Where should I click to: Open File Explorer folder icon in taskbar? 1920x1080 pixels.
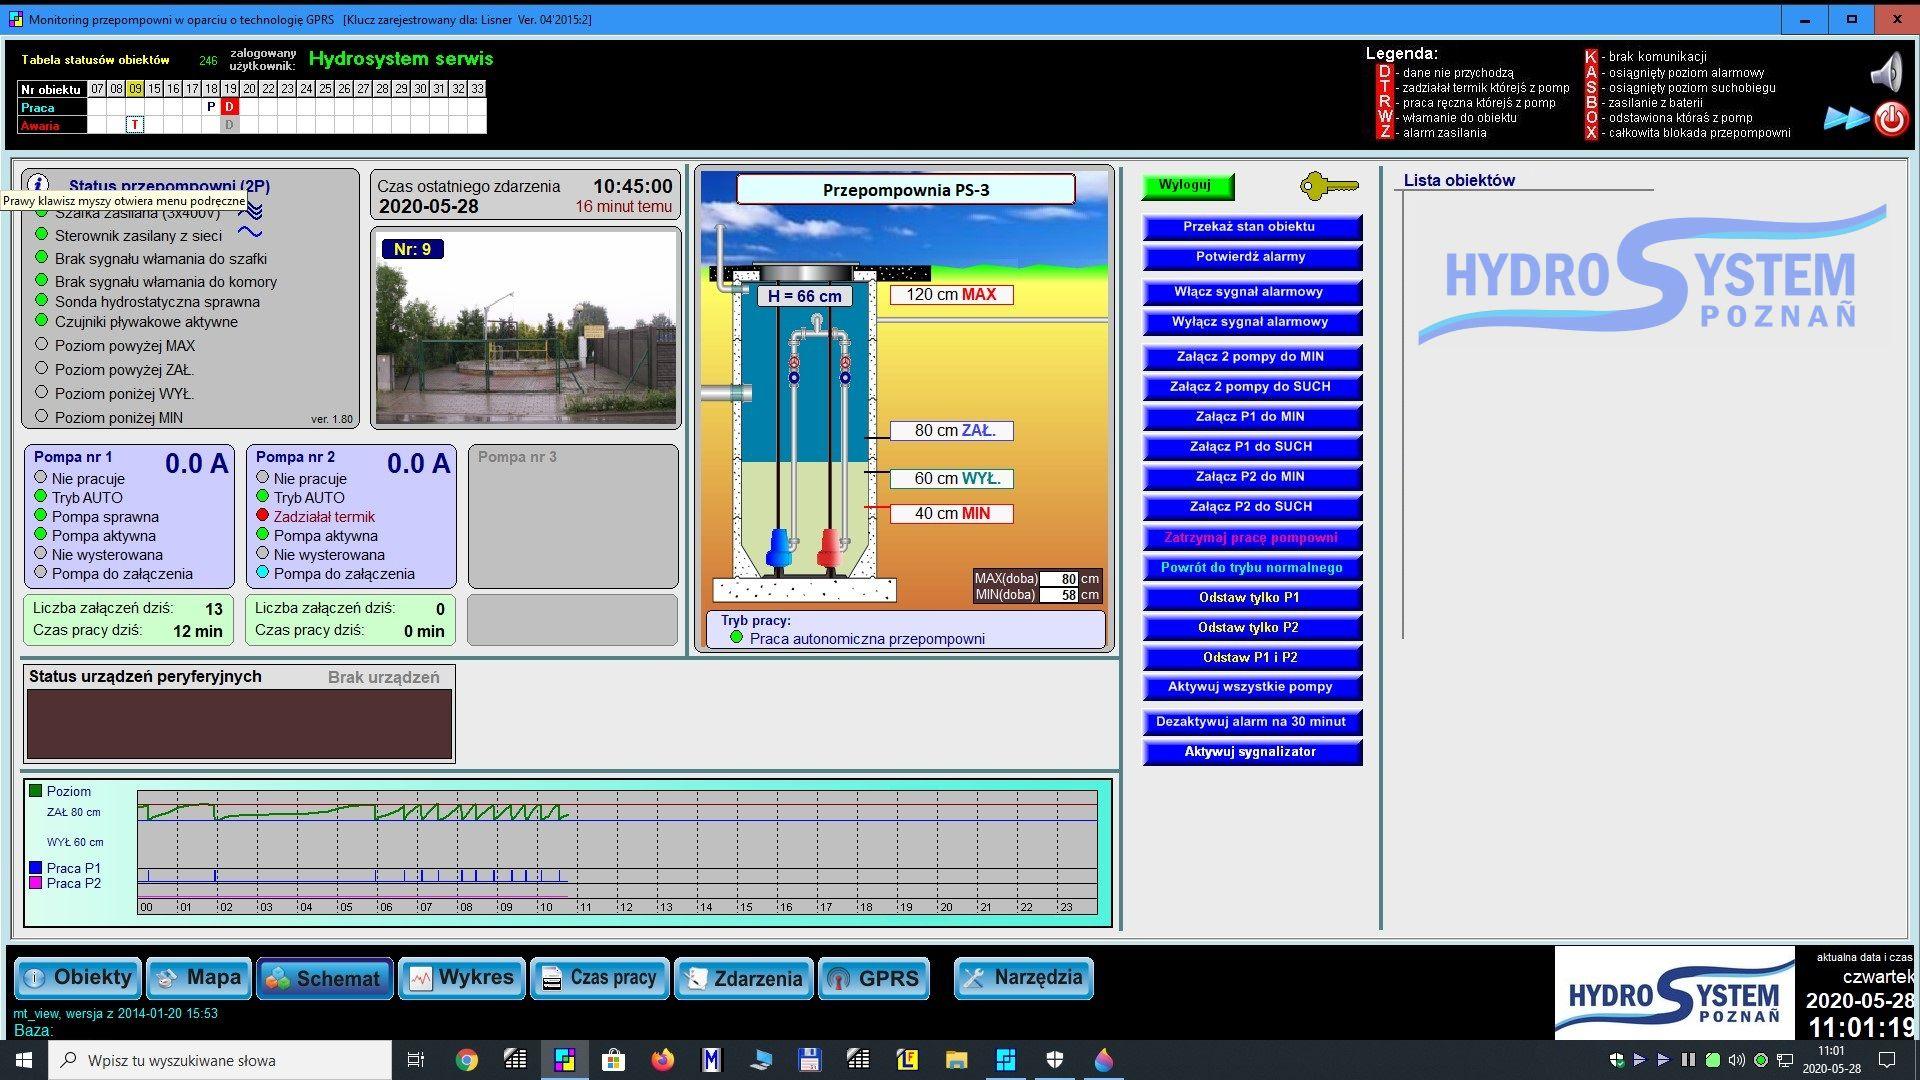pos(956,1060)
